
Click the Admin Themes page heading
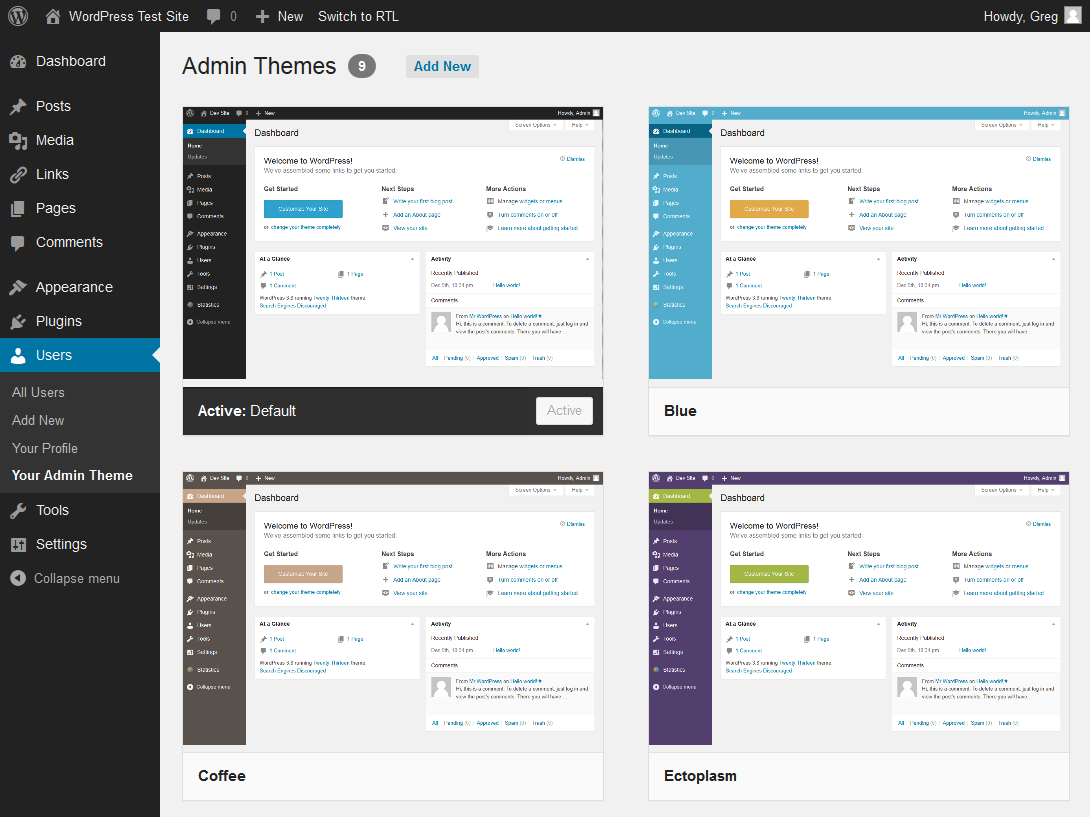pyautogui.click(x=259, y=66)
